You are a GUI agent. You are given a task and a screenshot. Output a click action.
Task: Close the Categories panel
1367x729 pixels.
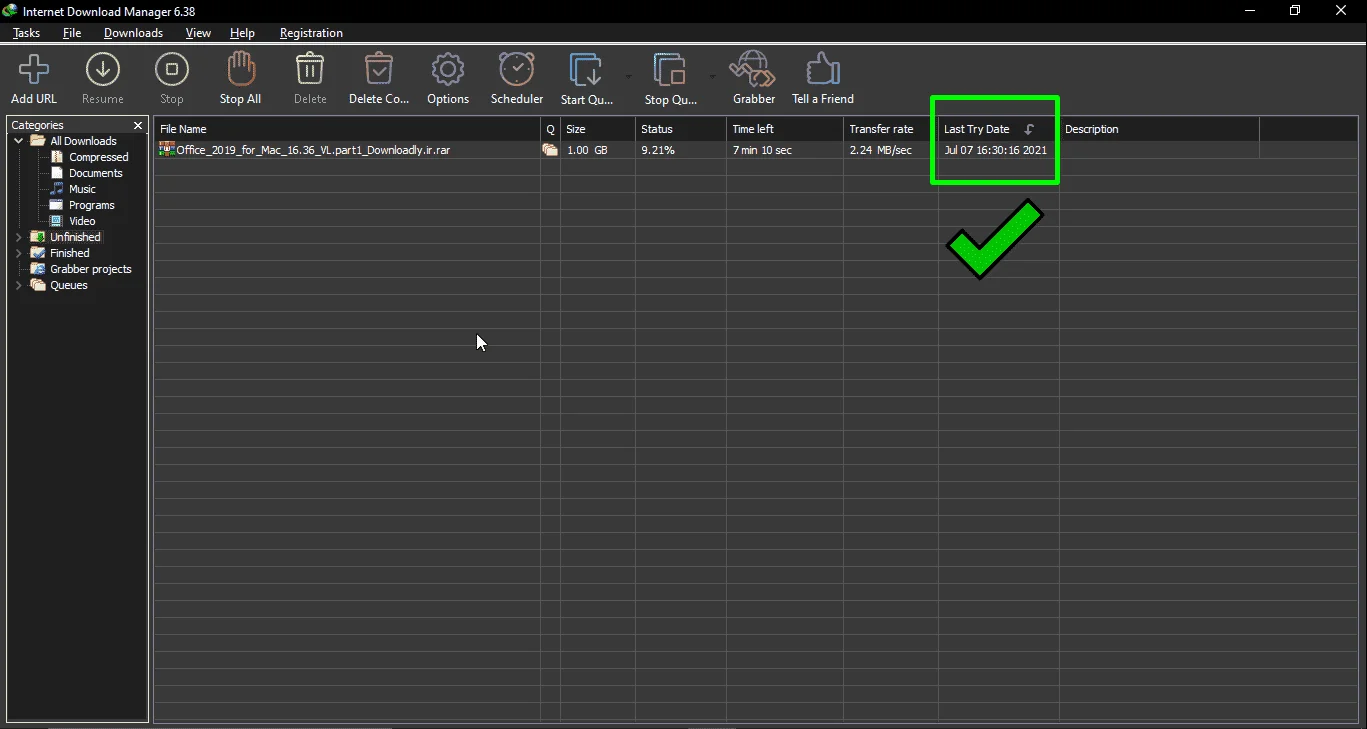(x=138, y=125)
